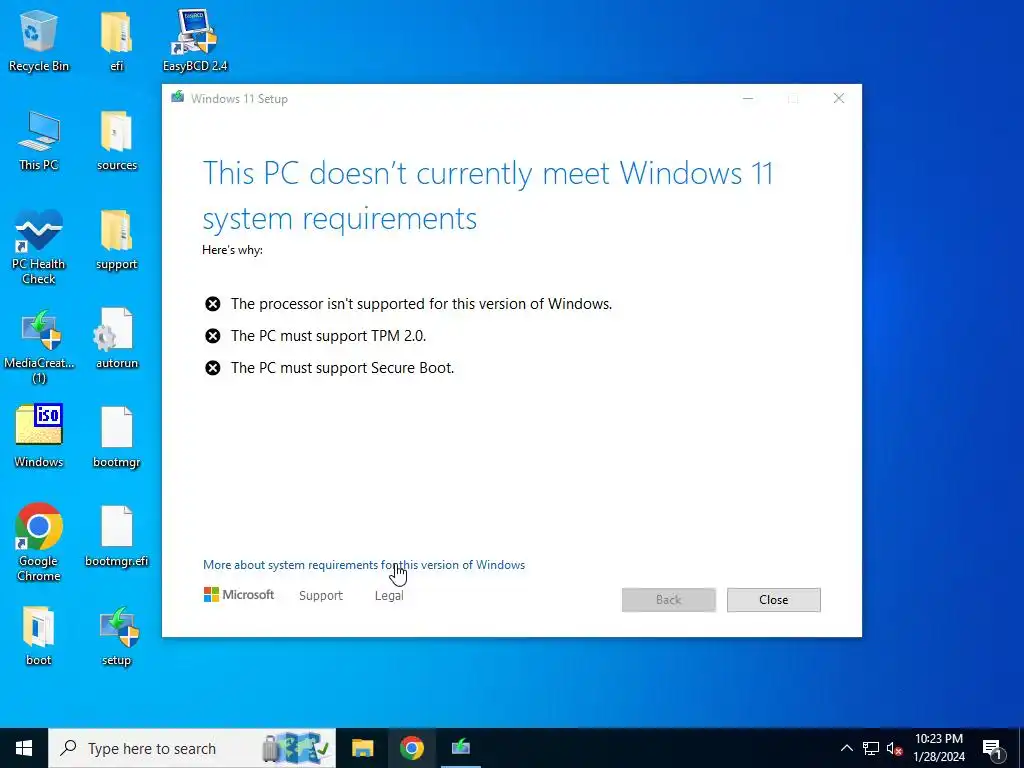Click the search highlights image in taskbar

296,748
